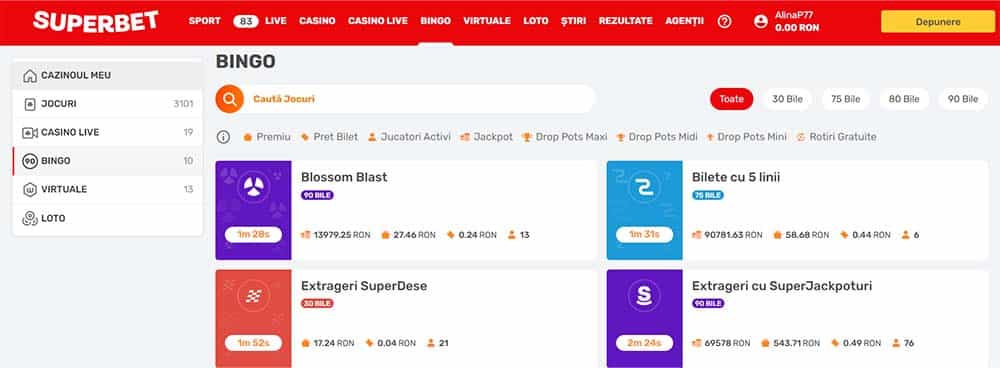Open the Blossom Blast purple game thumbnail
Screen dimensions: 1000x368
click(x=253, y=210)
